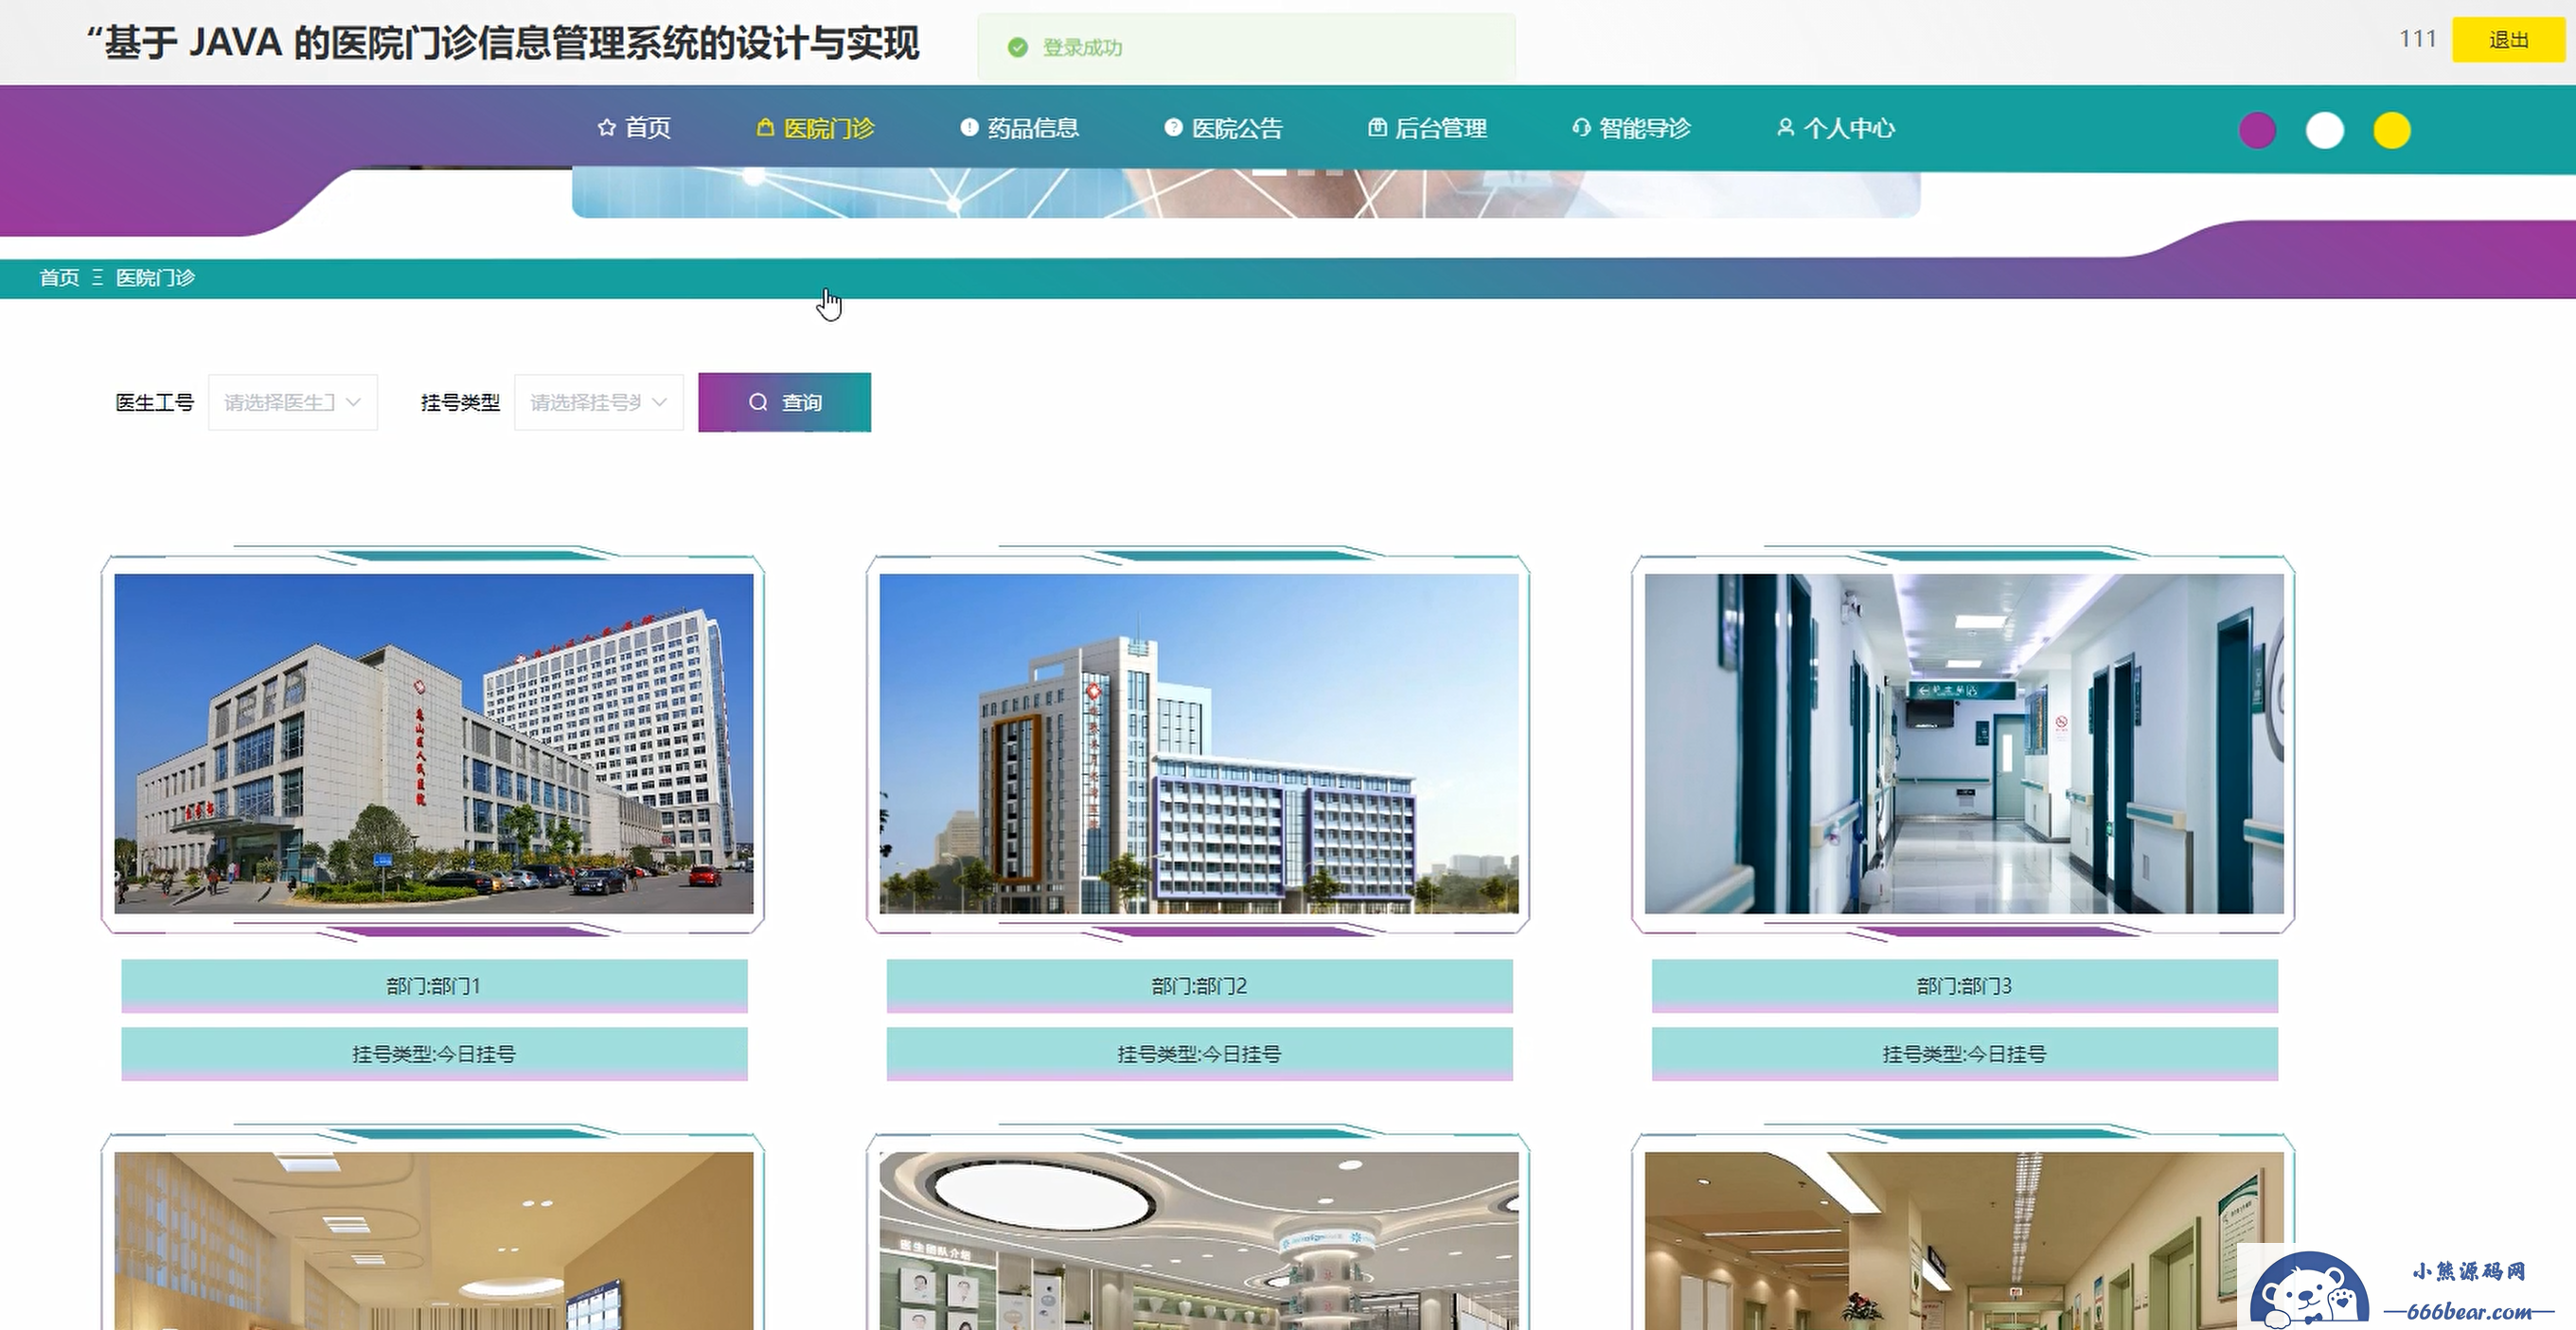Open the 医院门诊 navigation item
Image resolution: width=2576 pixels, height=1330 pixels.
coord(816,128)
